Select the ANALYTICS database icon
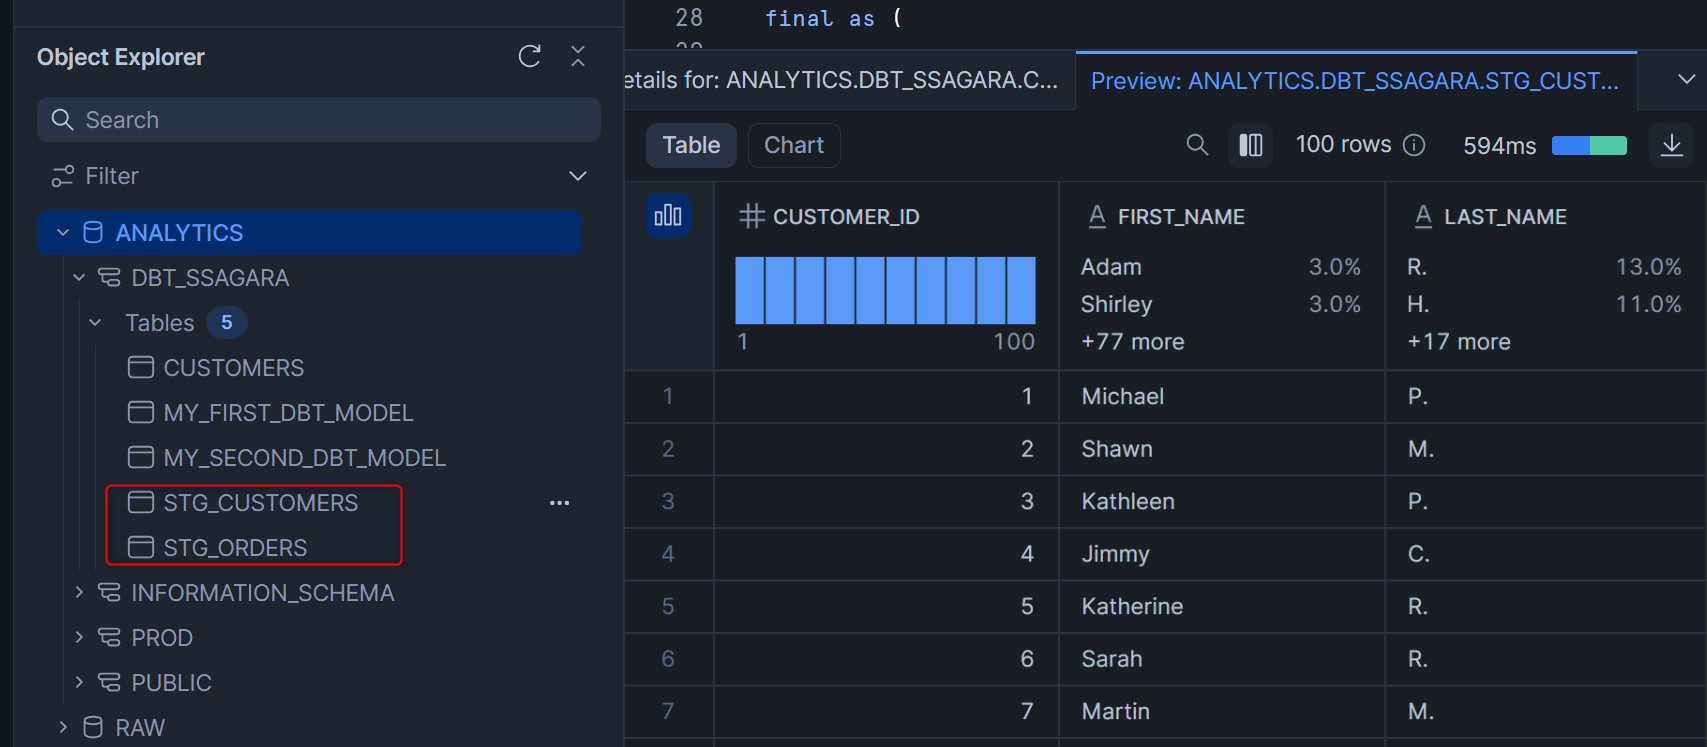1707x747 pixels. pos(93,233)
